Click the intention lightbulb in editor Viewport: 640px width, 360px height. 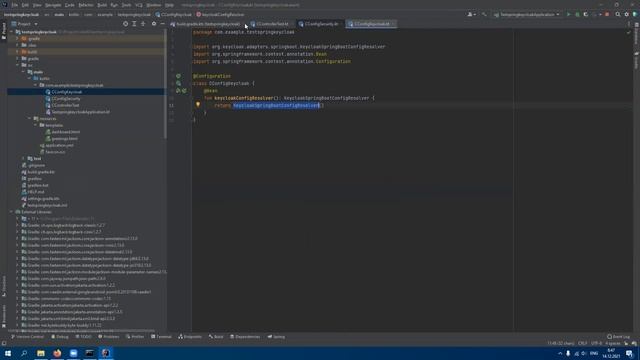pyautogui.click(x=198, y=105)
